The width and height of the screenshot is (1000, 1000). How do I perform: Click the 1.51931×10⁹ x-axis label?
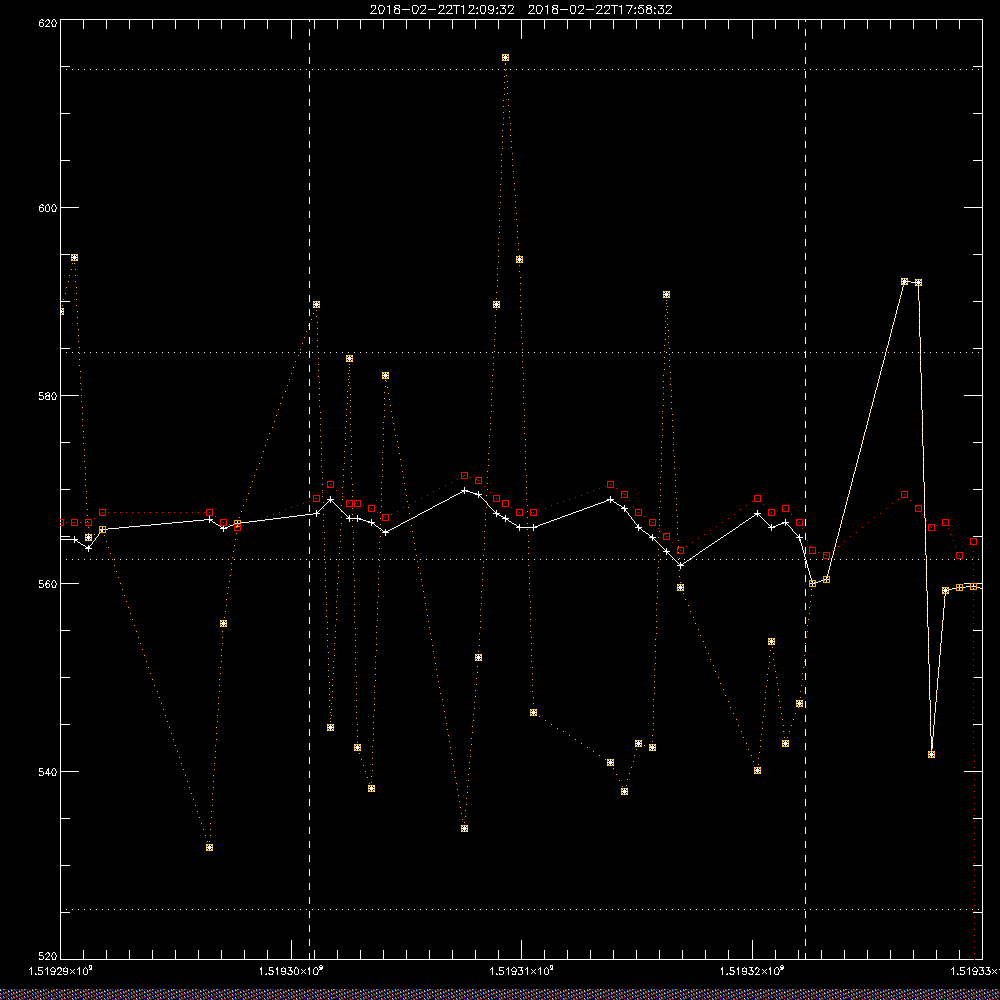click(x=522, y=971)
